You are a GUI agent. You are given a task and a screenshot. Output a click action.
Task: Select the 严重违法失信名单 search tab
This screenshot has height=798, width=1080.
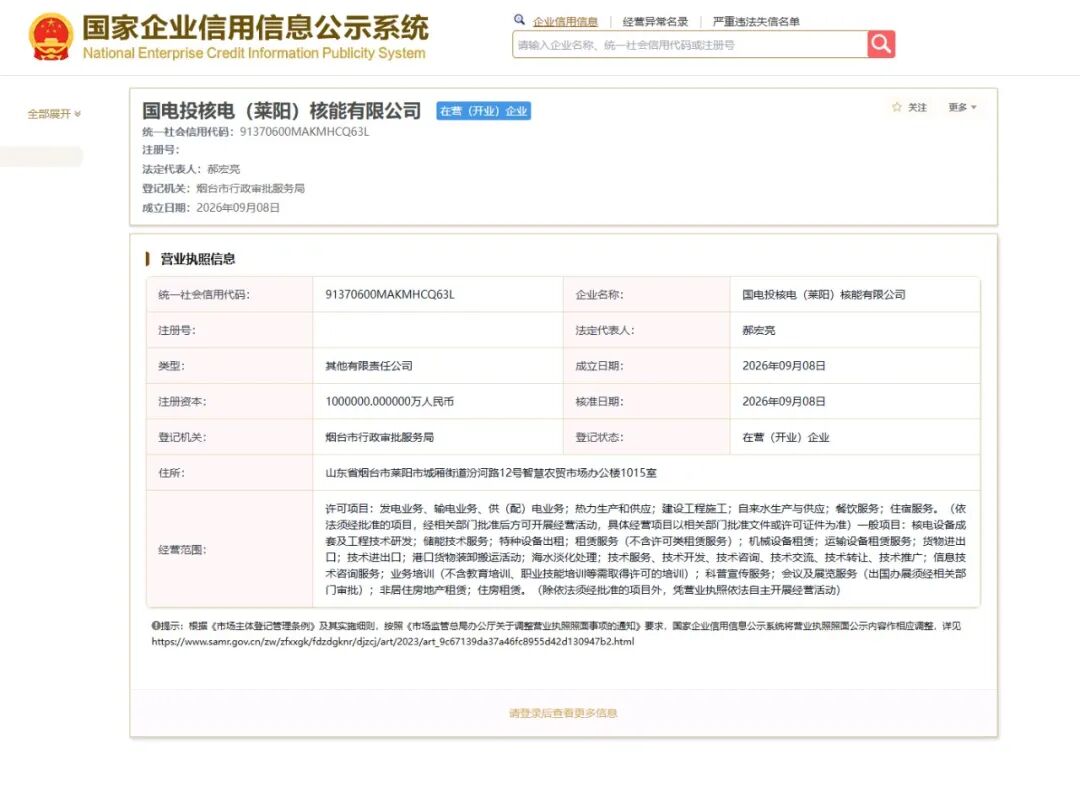coord(756,21)
